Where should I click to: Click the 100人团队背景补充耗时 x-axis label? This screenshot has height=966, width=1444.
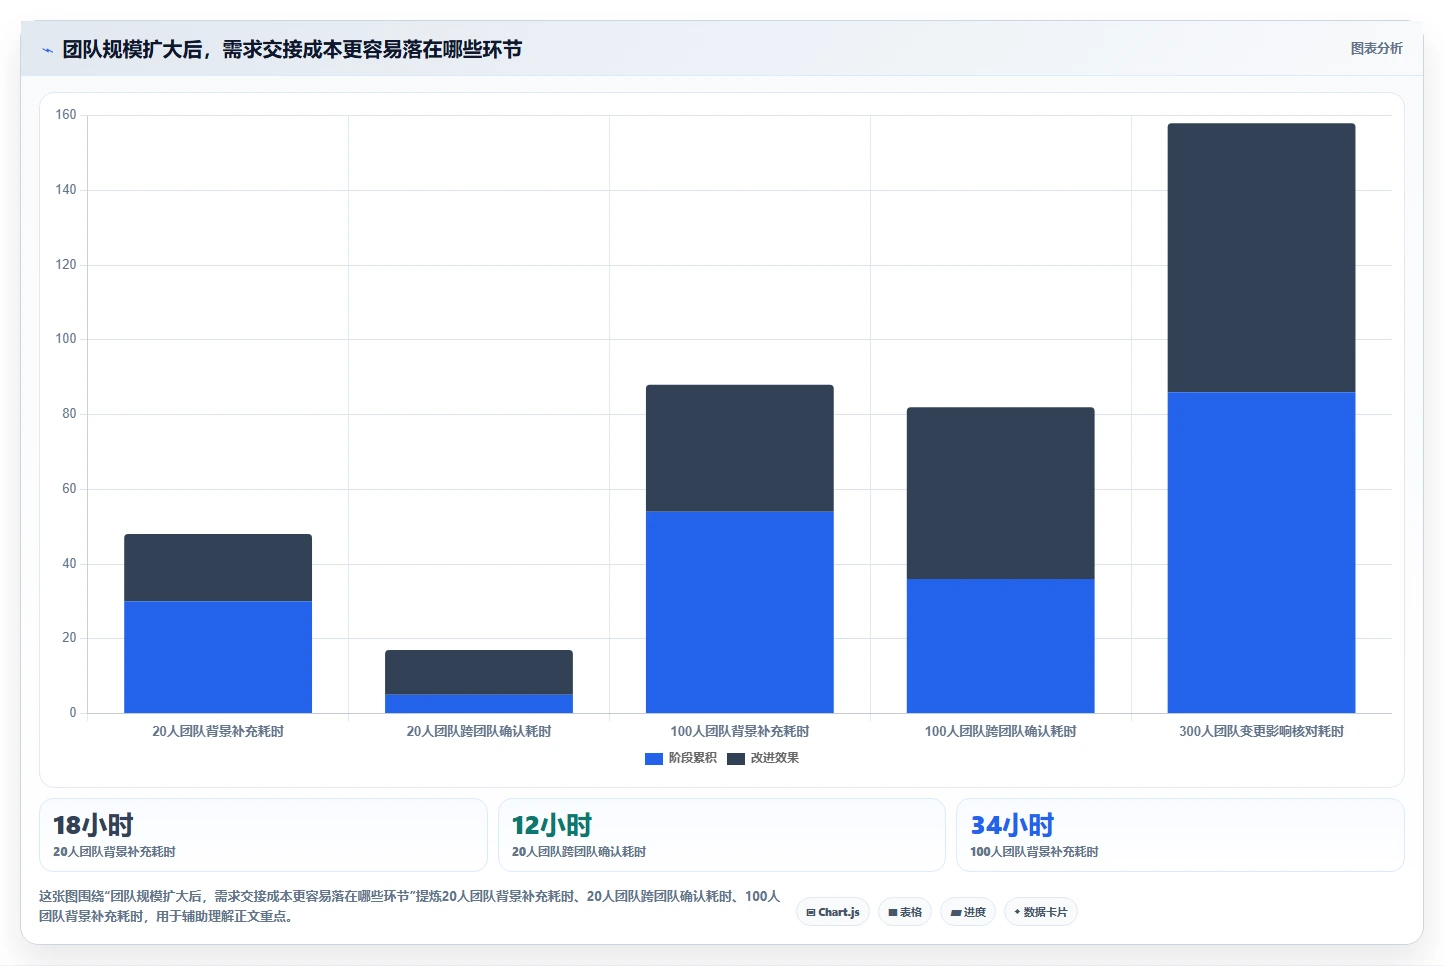click(x=740, y=732)
